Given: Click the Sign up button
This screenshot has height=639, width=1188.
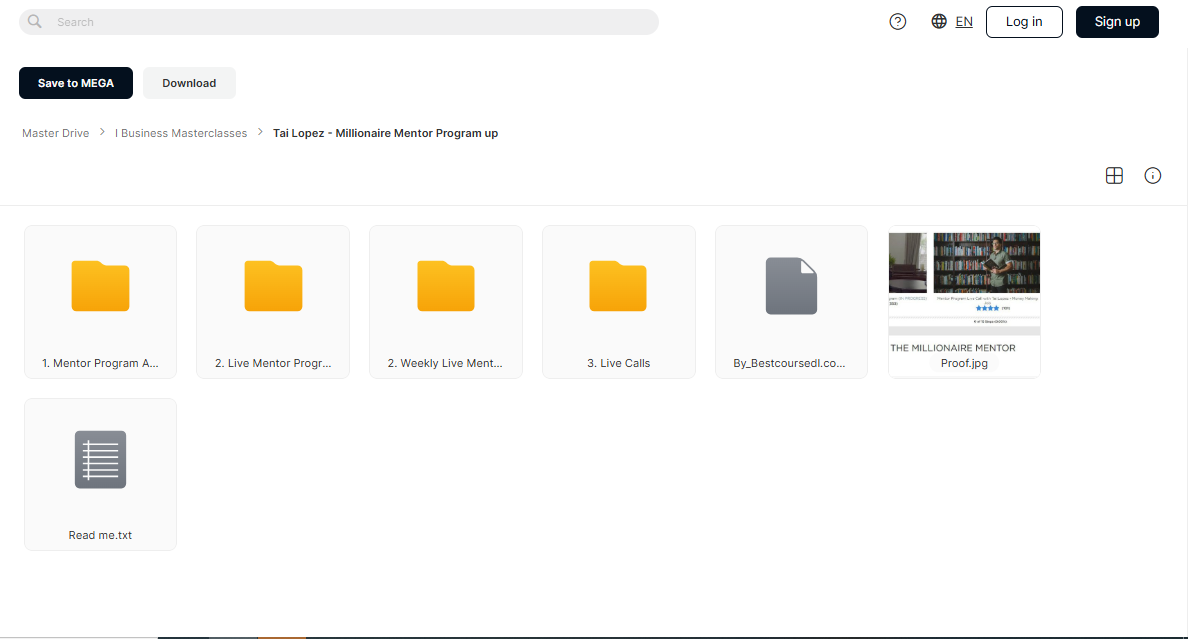Looking at the screenshot, I should (1117, 22).
